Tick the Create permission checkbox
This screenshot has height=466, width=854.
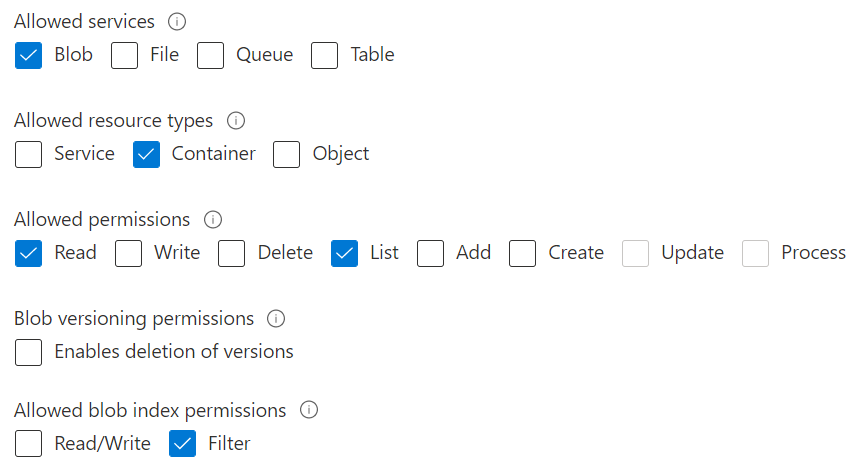pyautogui.click(x=523, y=254)
